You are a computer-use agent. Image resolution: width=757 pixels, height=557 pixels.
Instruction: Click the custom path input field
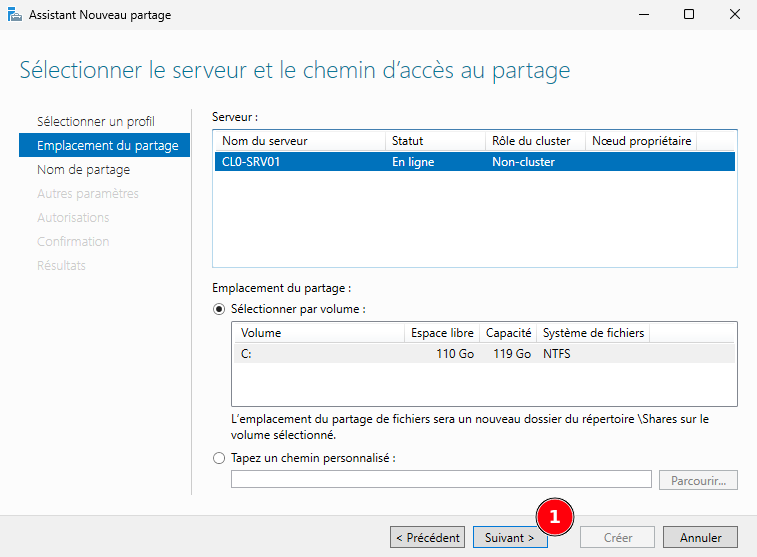(441, 479)
